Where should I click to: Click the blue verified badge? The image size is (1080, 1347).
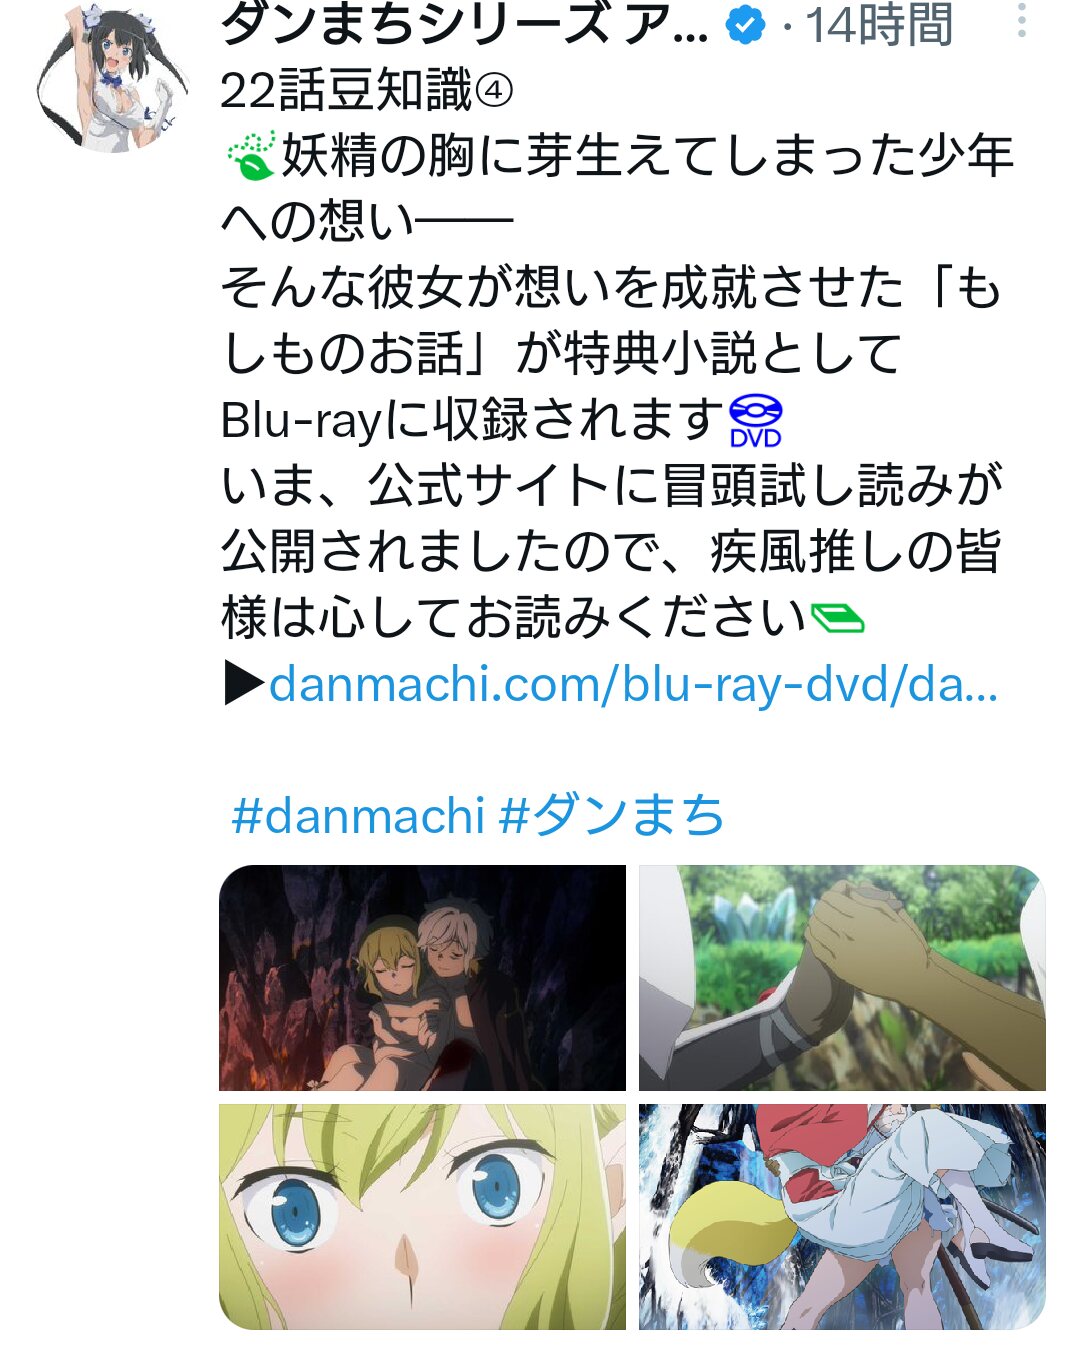coord(746,25)
